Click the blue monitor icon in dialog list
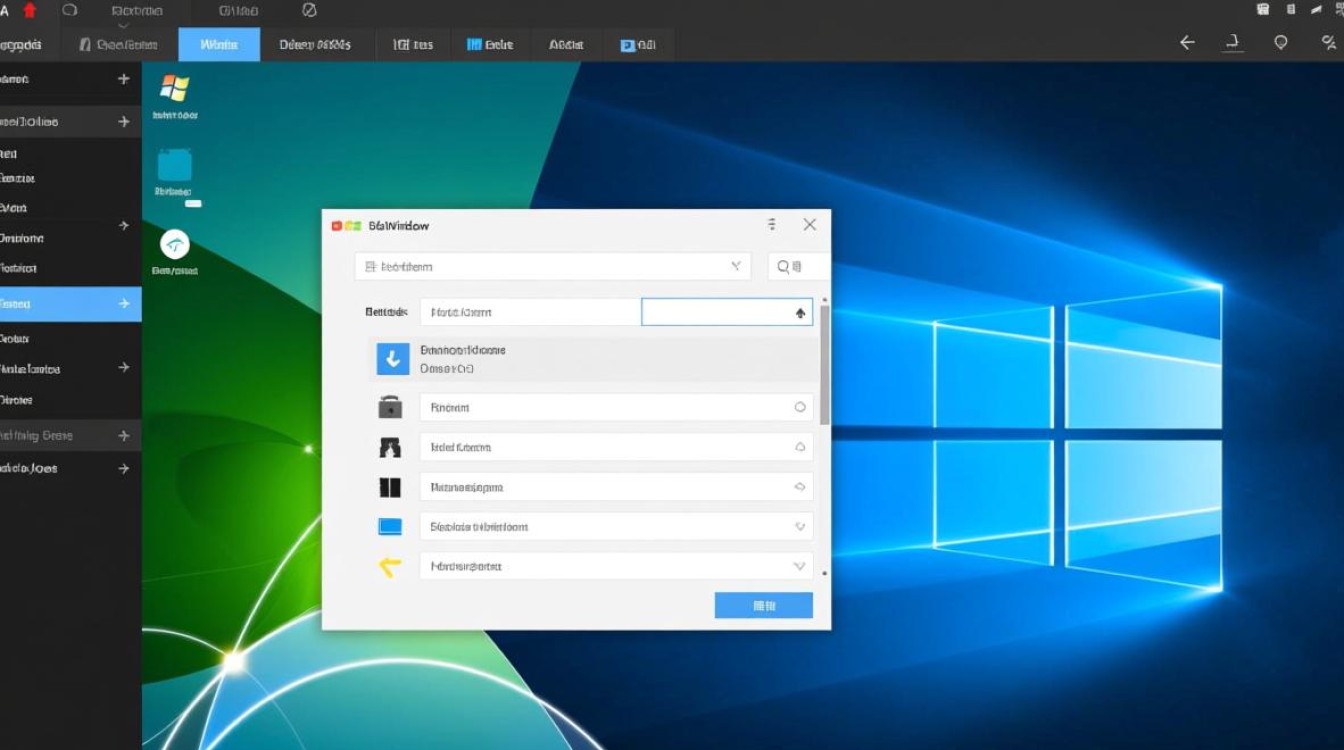1344x750 pixels. pos(389,526)
